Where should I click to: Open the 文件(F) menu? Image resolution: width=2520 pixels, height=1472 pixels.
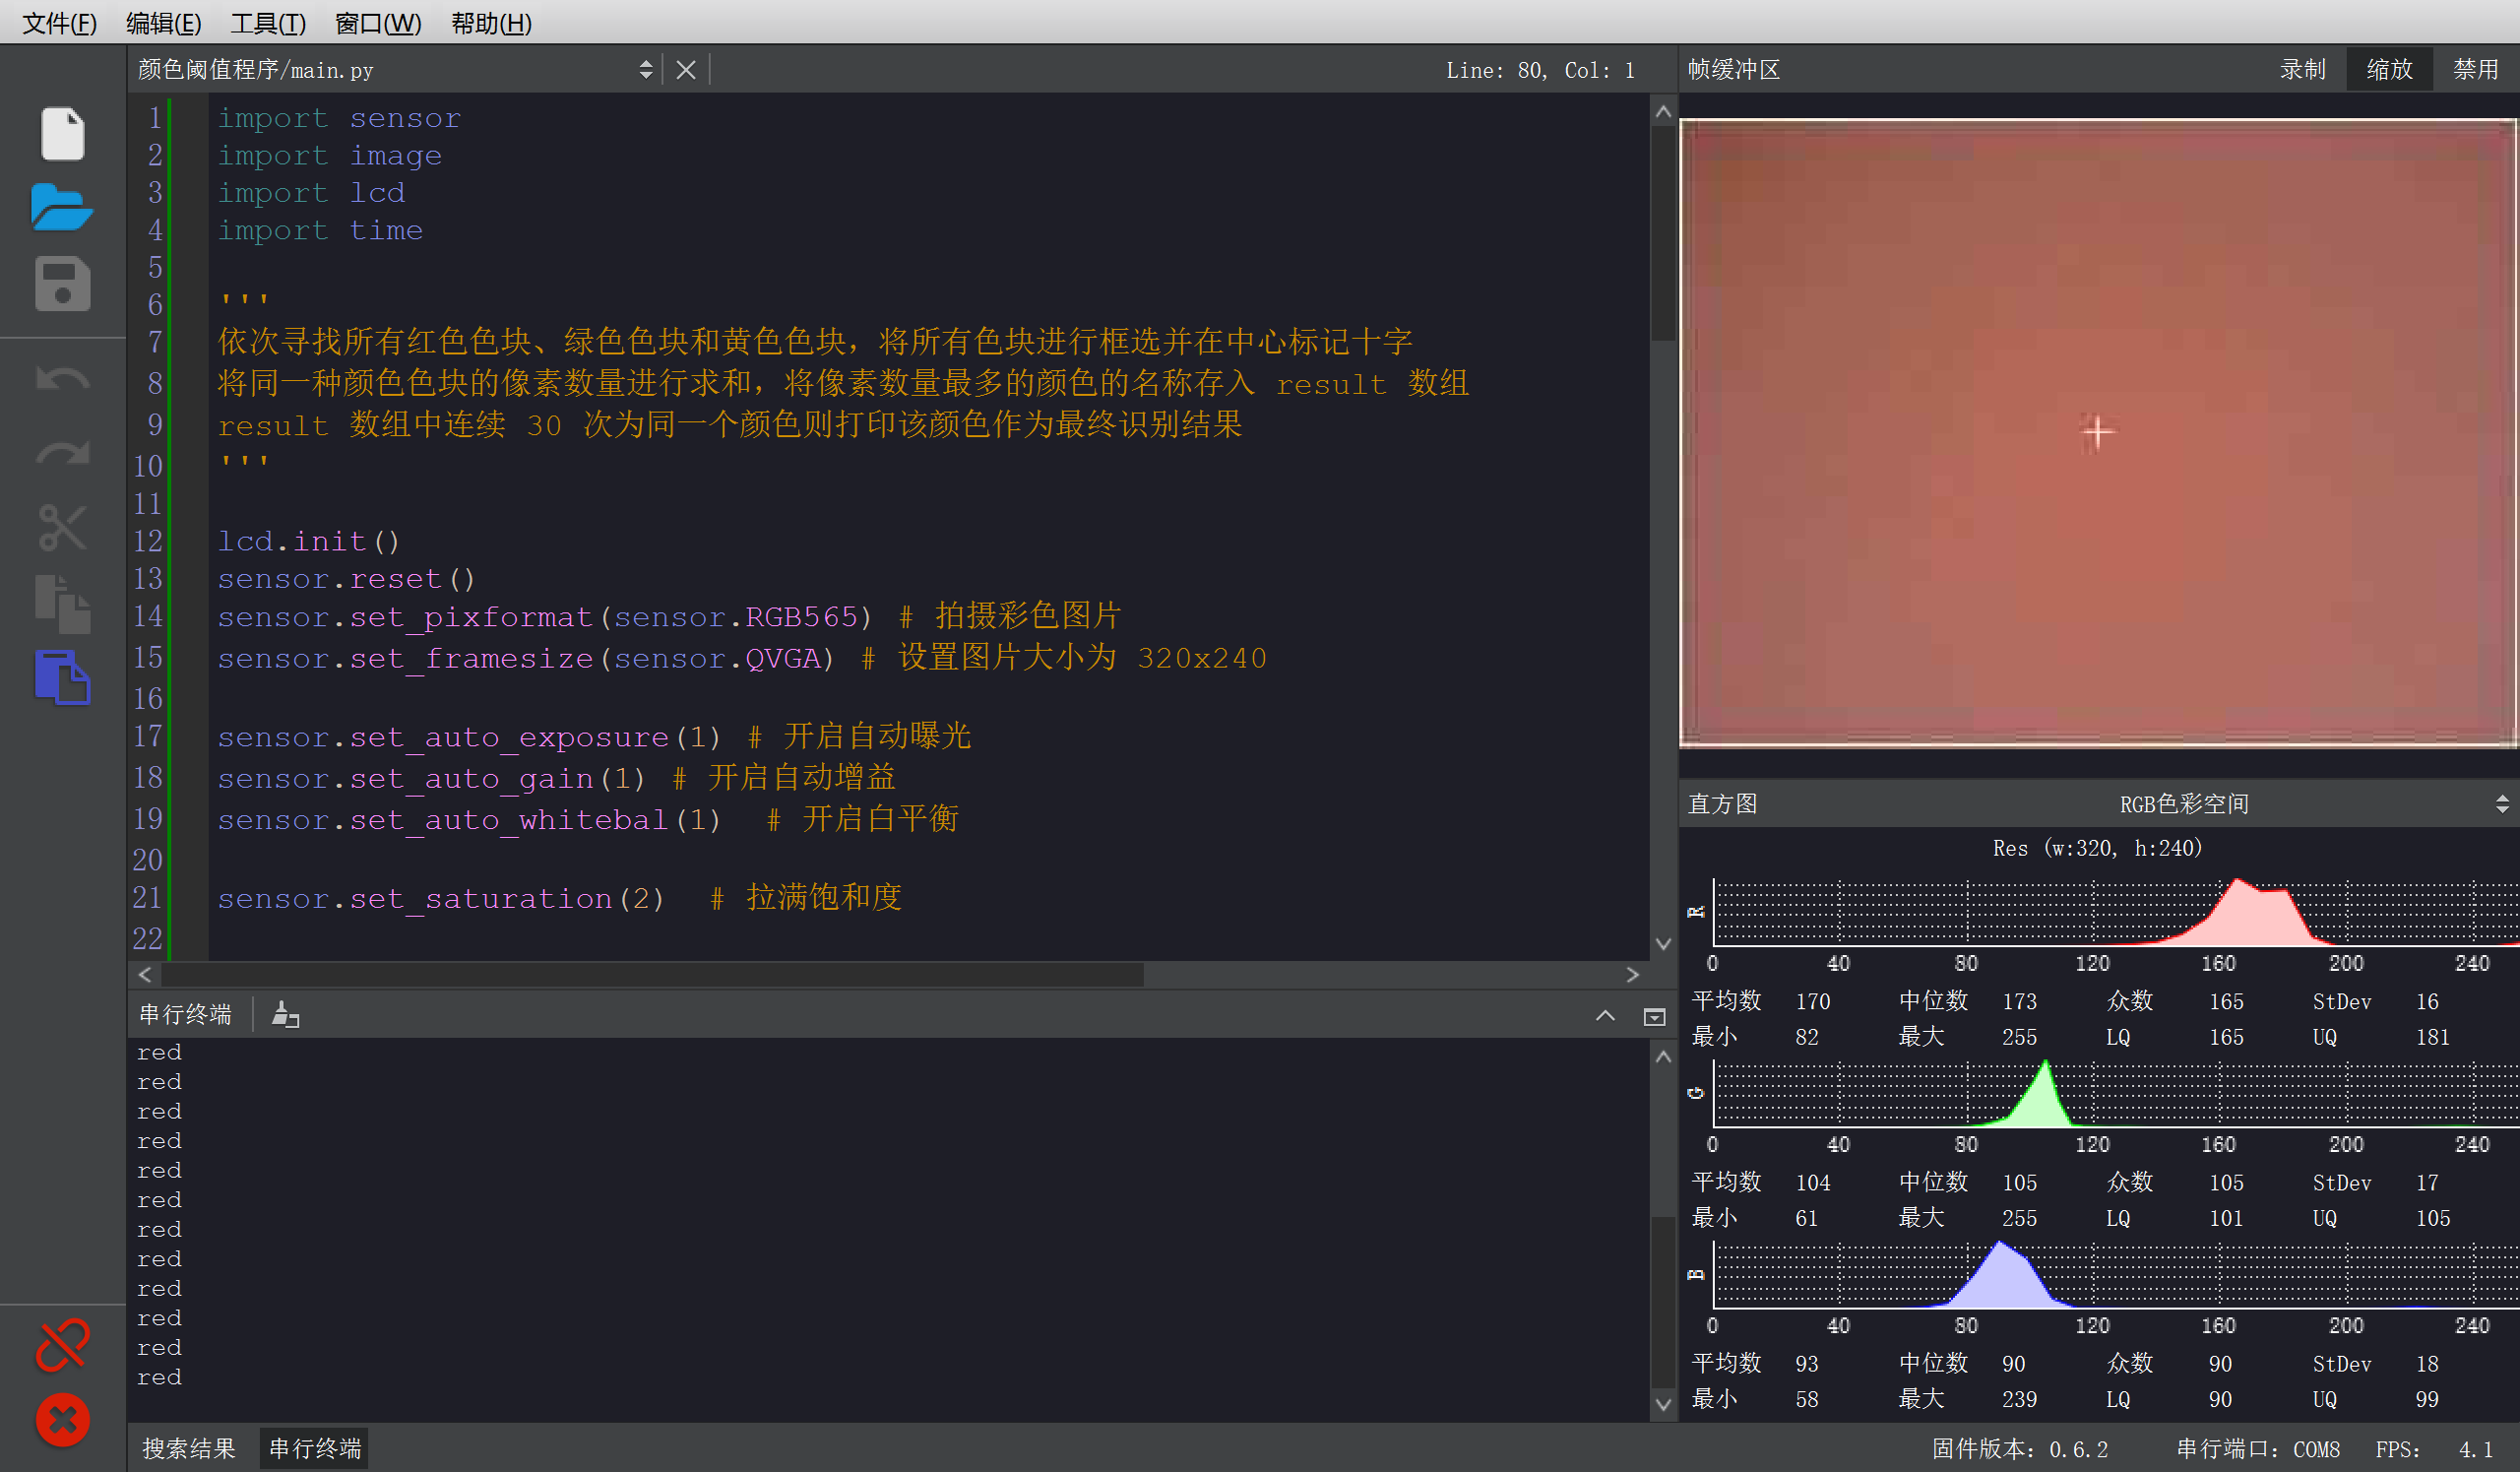[60, 22]
